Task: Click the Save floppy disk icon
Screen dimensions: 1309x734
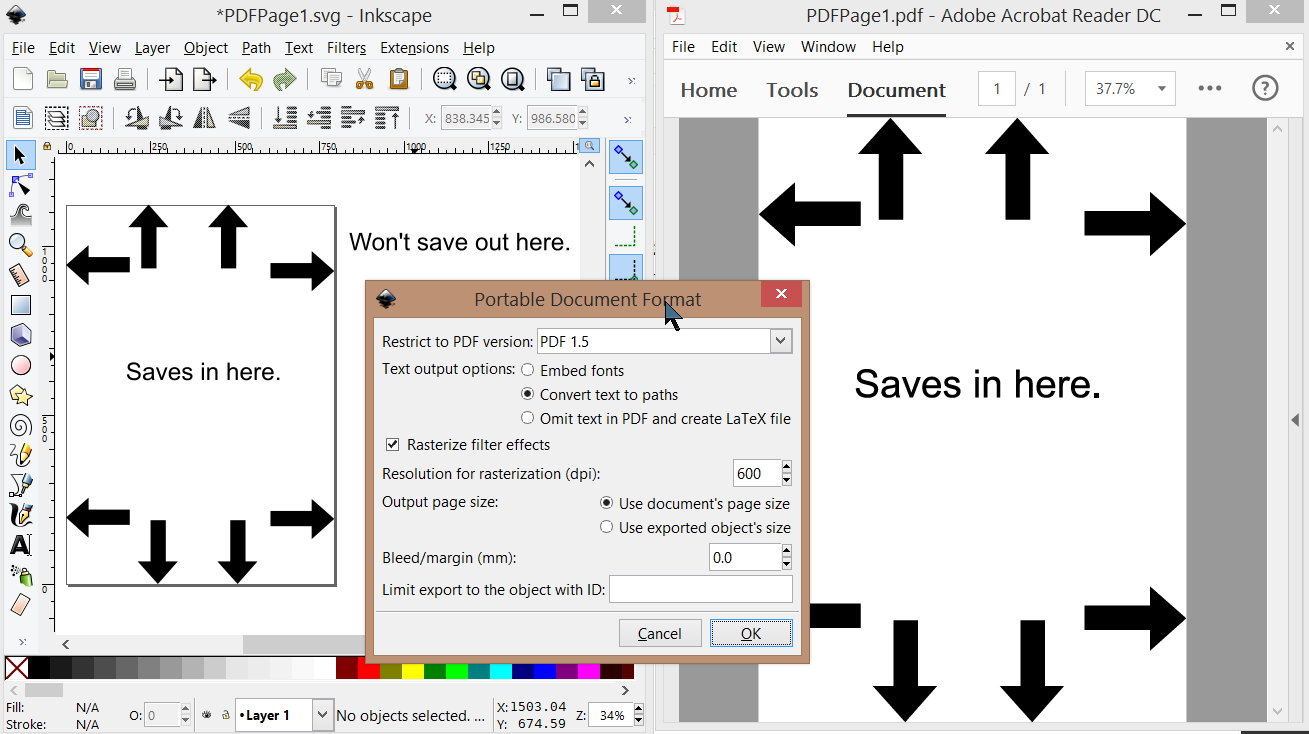Action: click(x=91, y=80)
